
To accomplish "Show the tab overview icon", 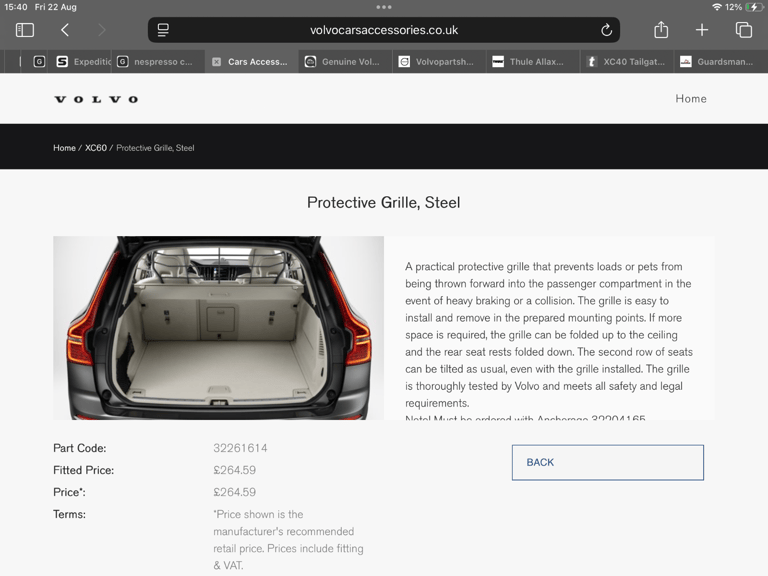I will point(744,30).
